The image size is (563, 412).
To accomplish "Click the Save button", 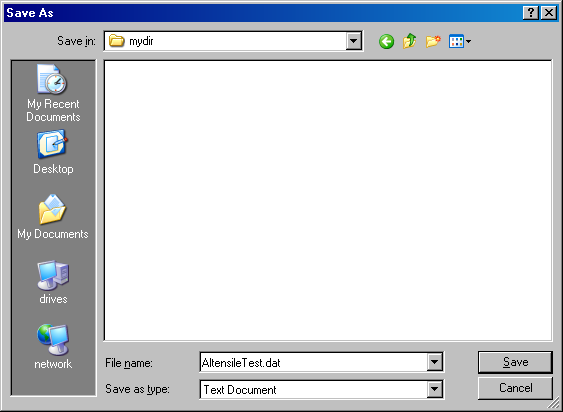I will (515, 362).
